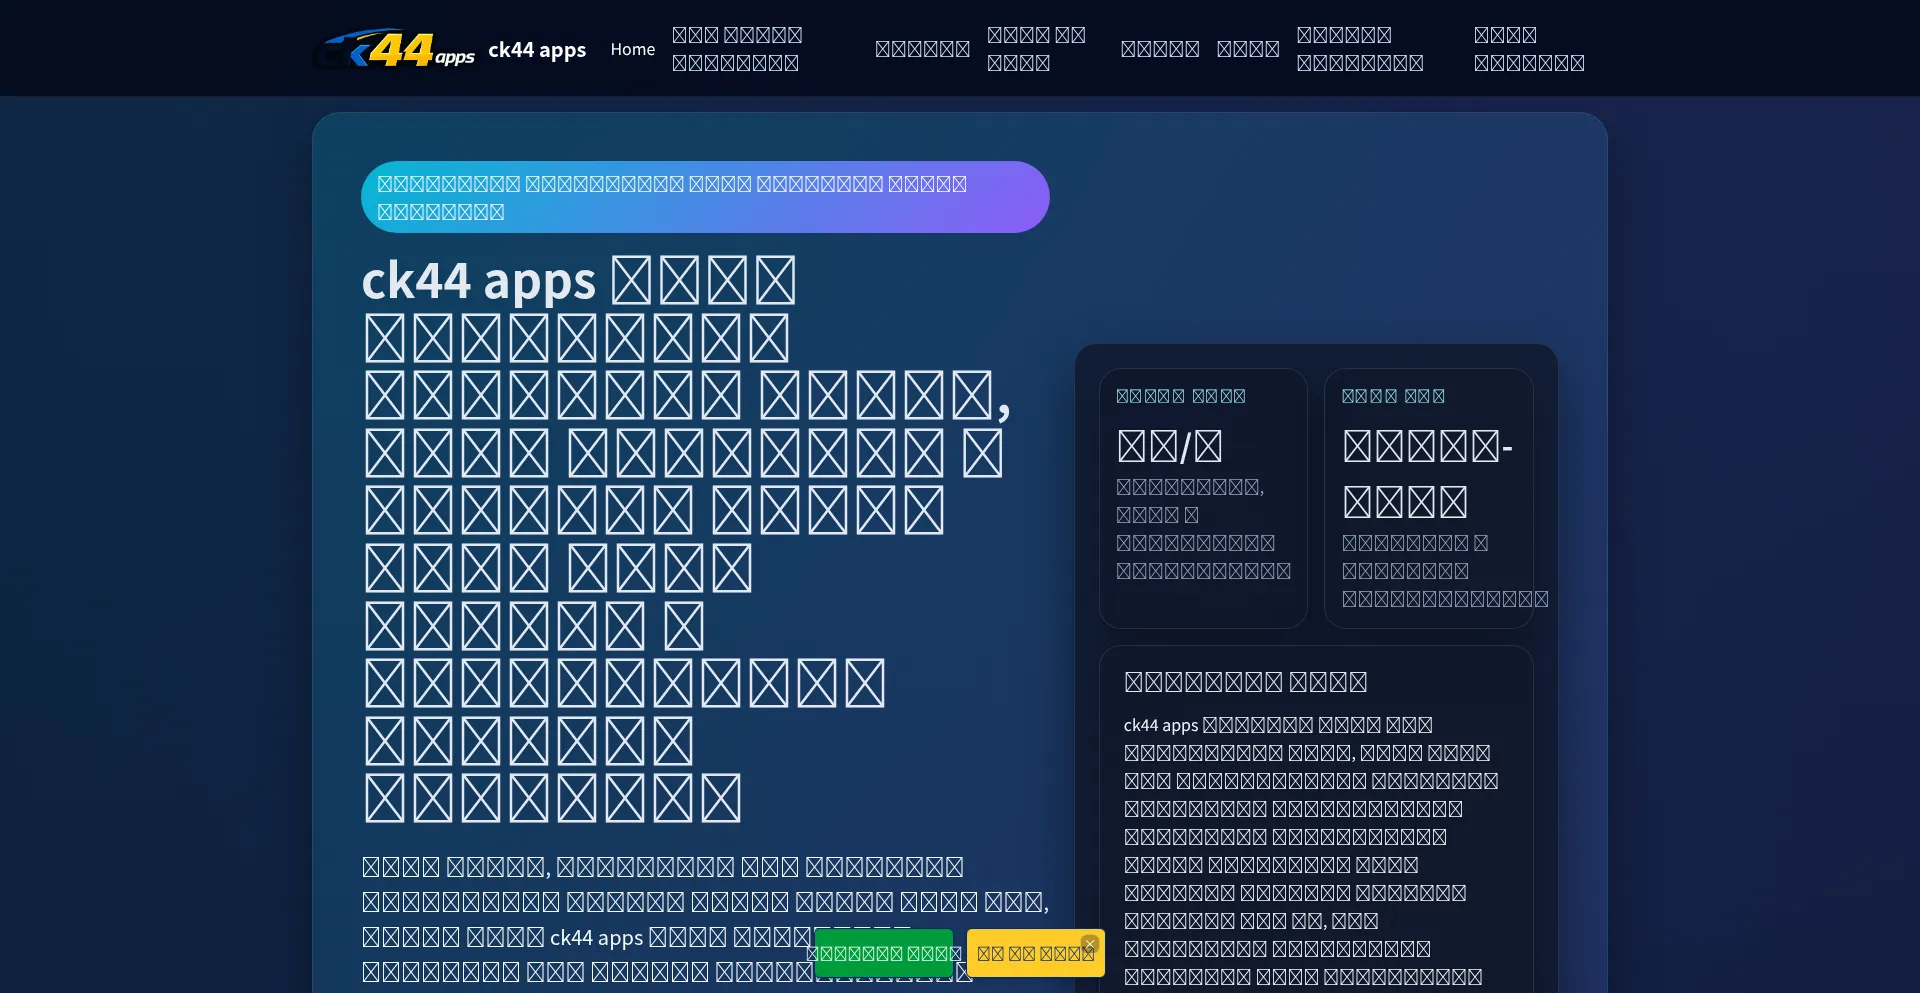The height and width of the screenshot is (993, 1920).
Task: Open the last navigation item in header
Action: click(x=1529, y=49)
